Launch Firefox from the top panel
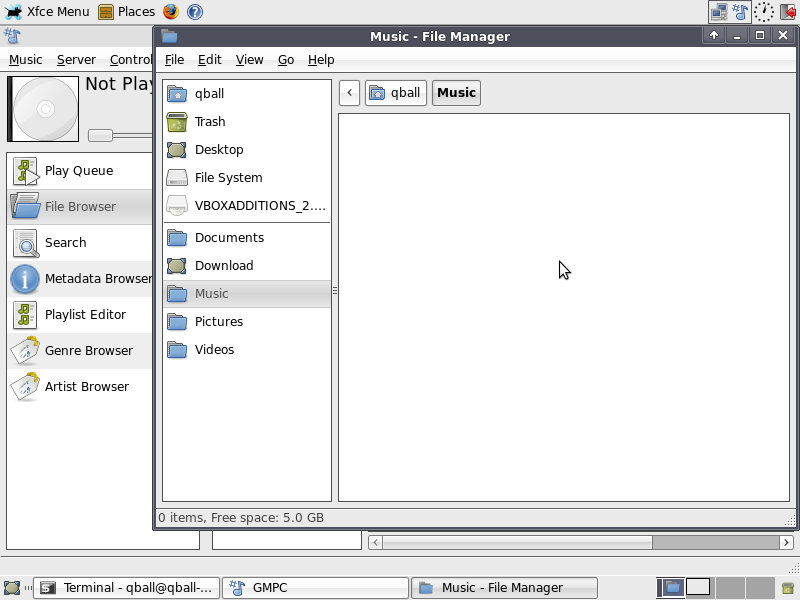The height and width of the screenshot is (600, 800). point(171,11)
